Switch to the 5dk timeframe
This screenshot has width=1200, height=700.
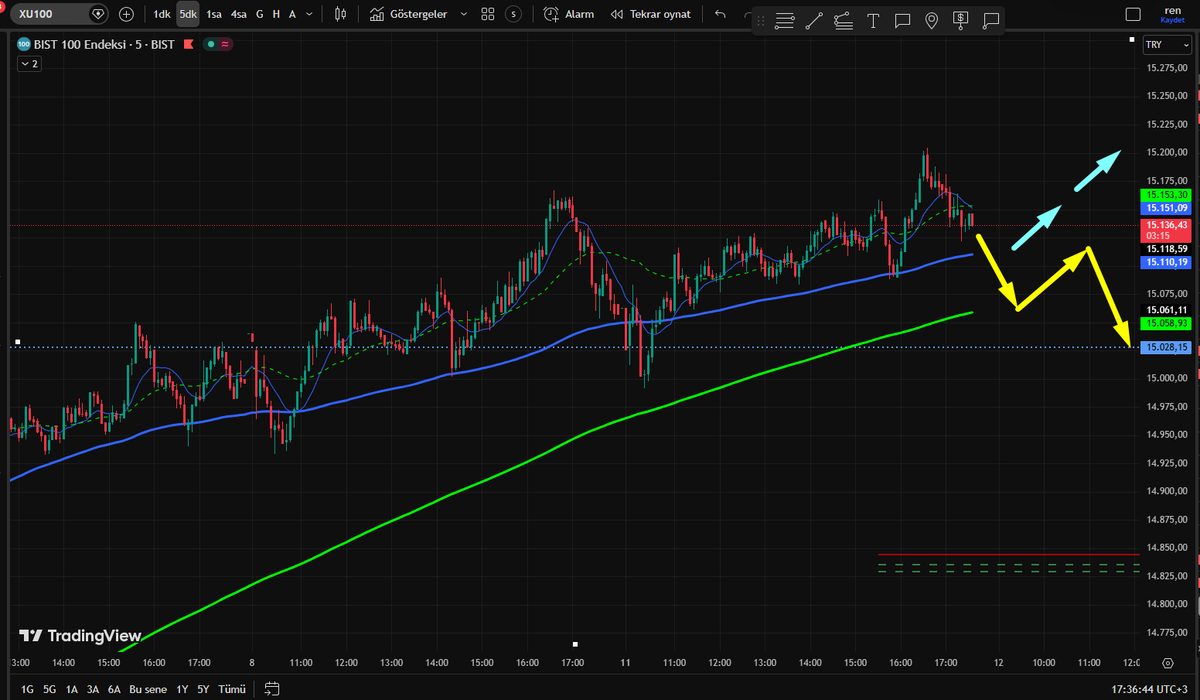(x=188, y=14)
